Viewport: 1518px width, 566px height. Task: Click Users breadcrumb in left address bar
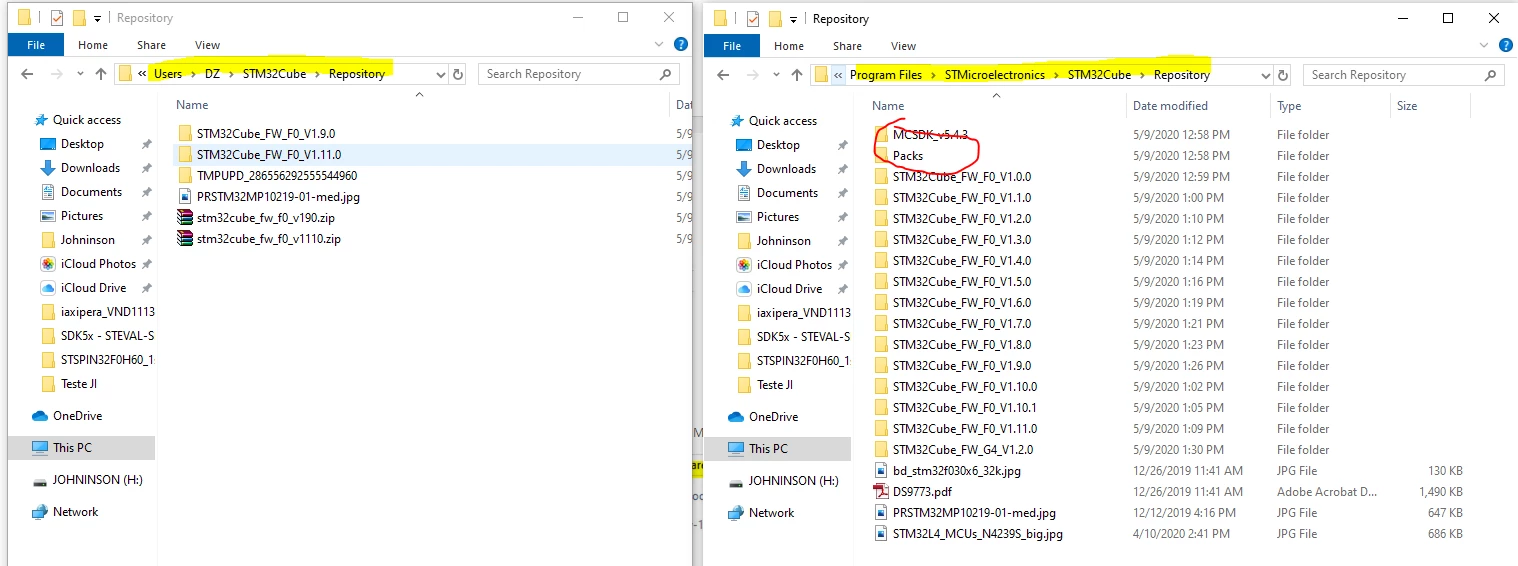coord(168,74)
